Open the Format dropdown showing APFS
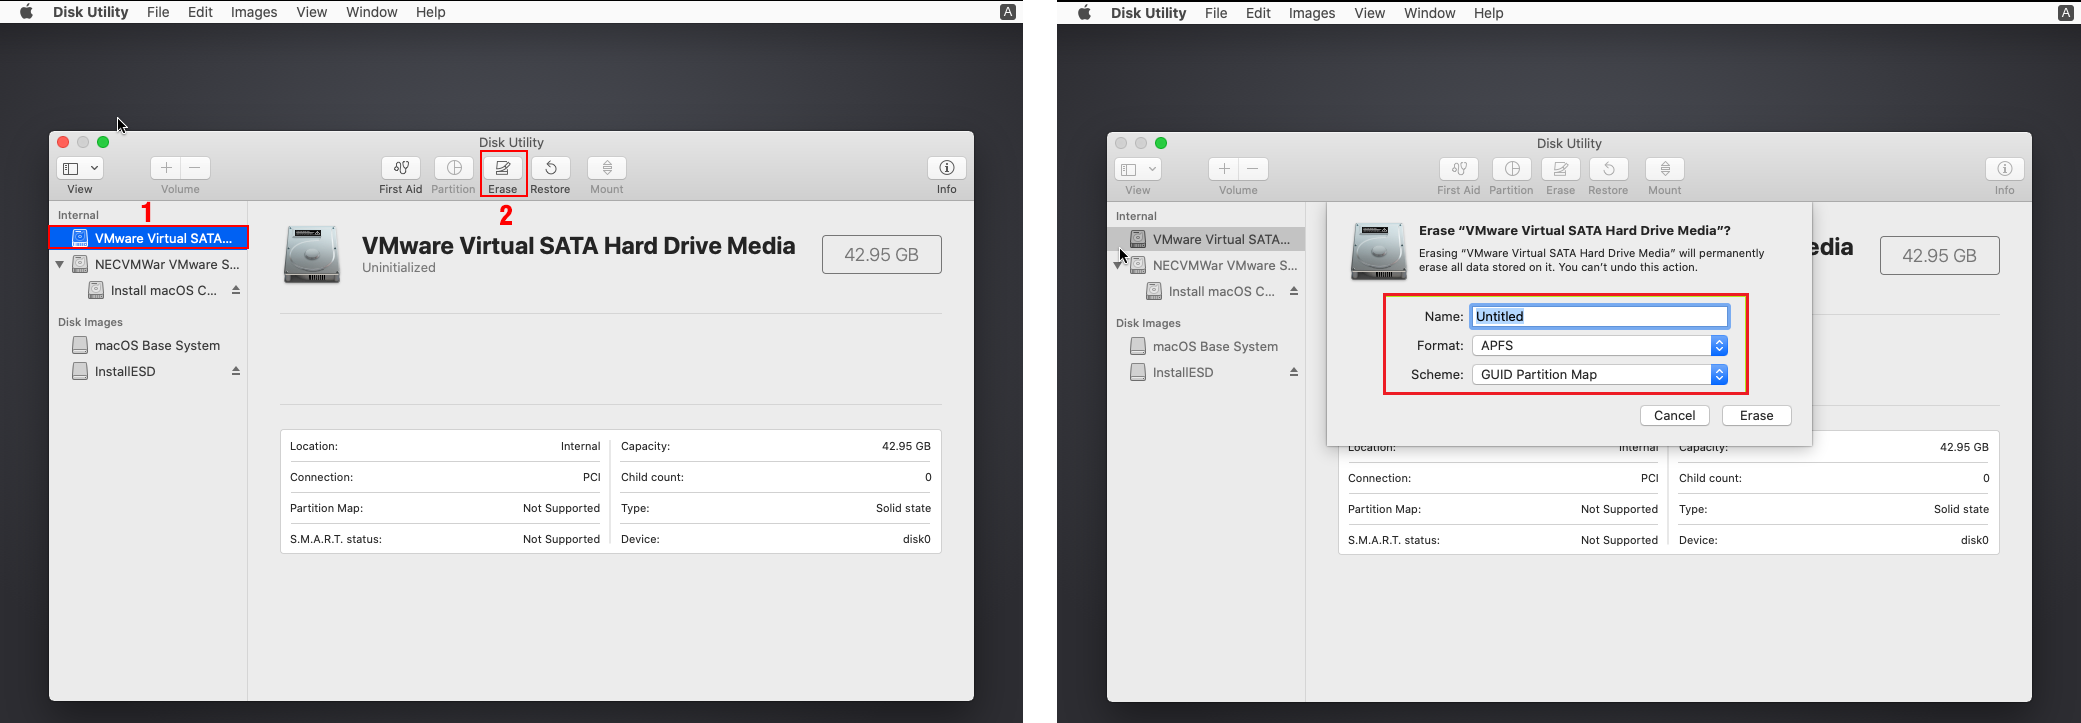This screenshot has width=2081, height=723. (1599, 345)
